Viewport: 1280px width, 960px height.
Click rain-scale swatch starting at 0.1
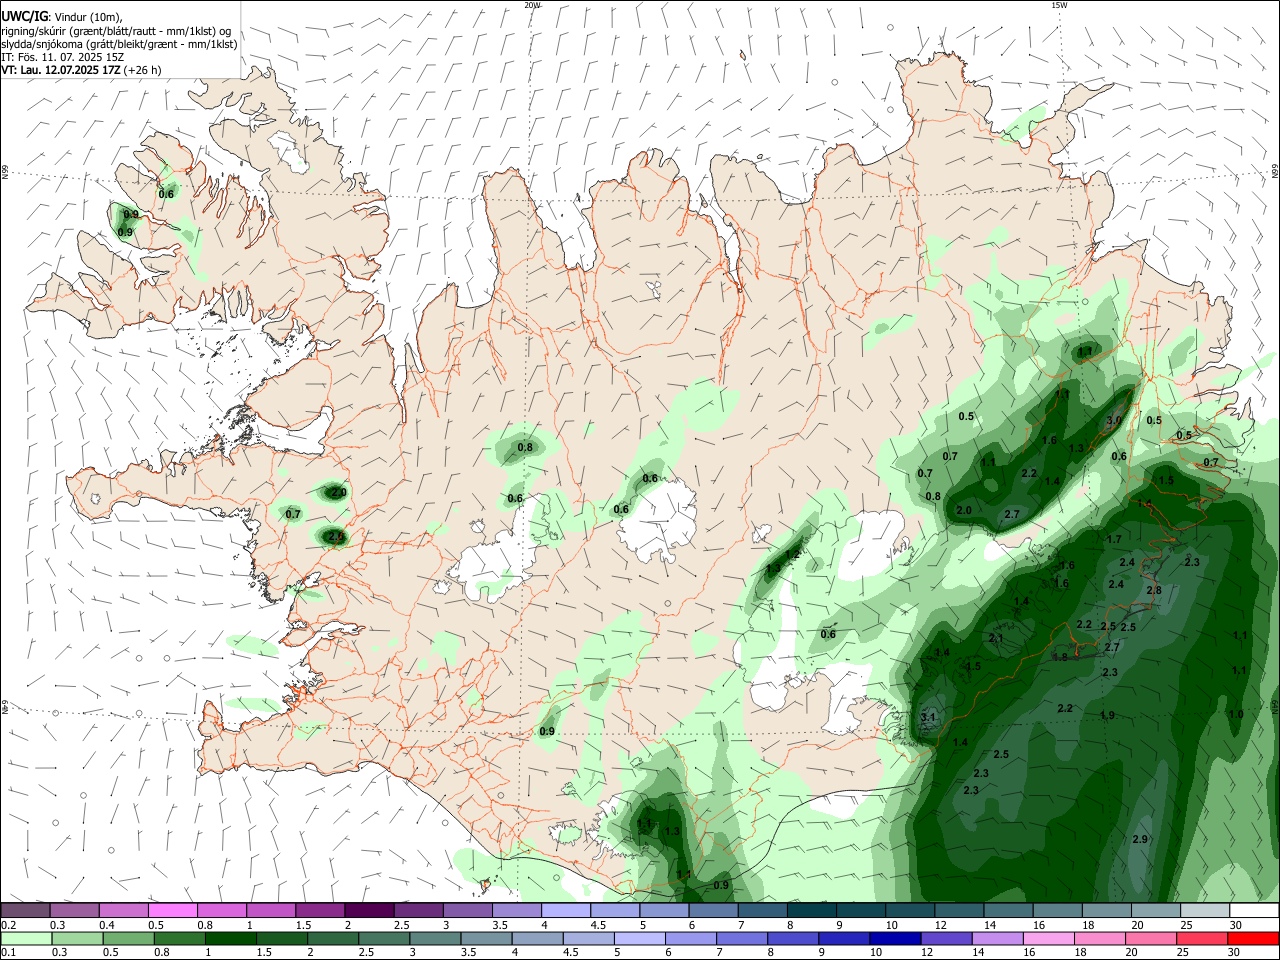(x=26, y=939)
